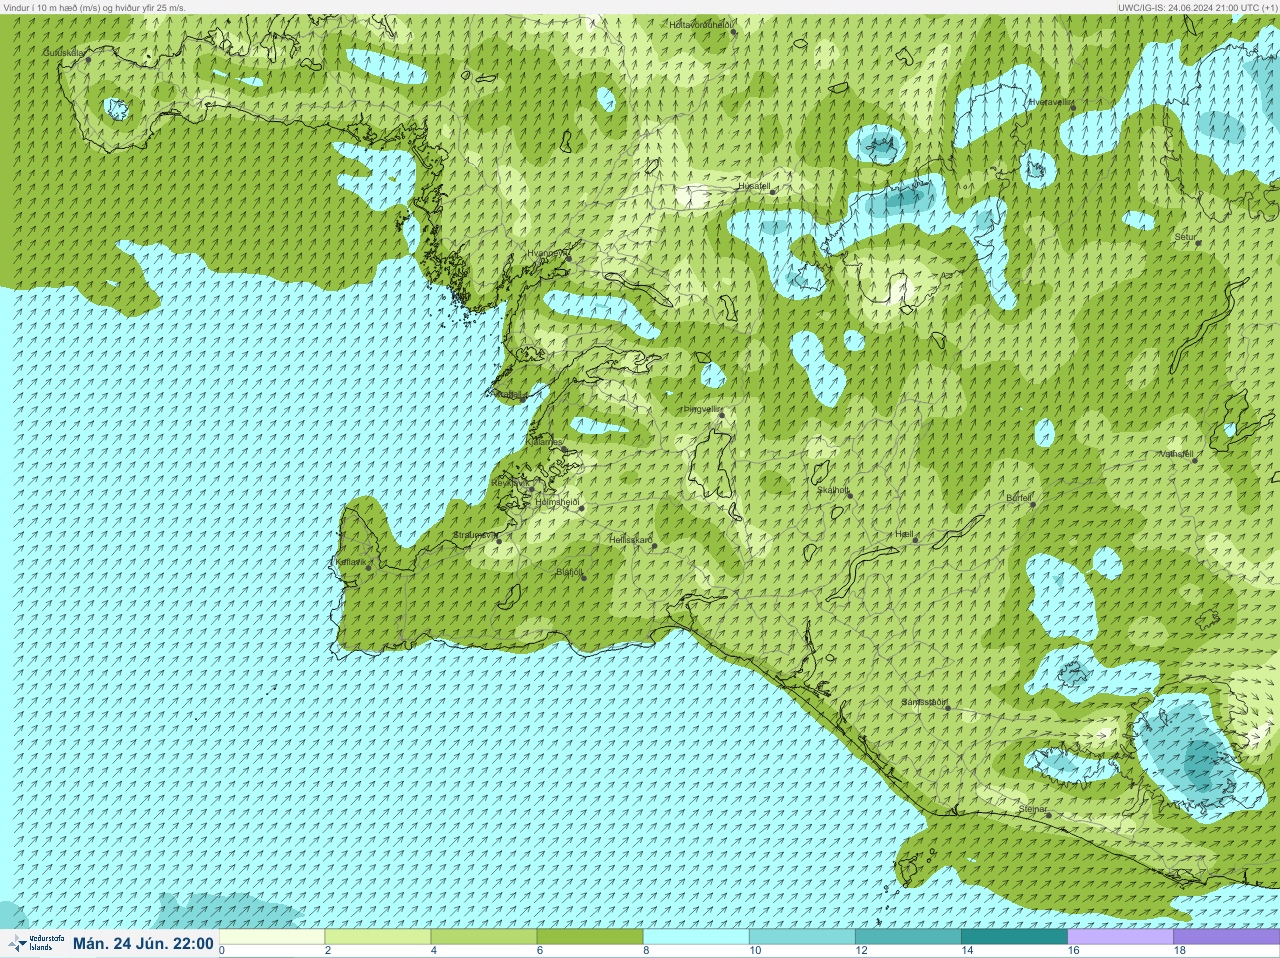Click the Steinar station label

pyautogui.click(x=1033, y=808)
